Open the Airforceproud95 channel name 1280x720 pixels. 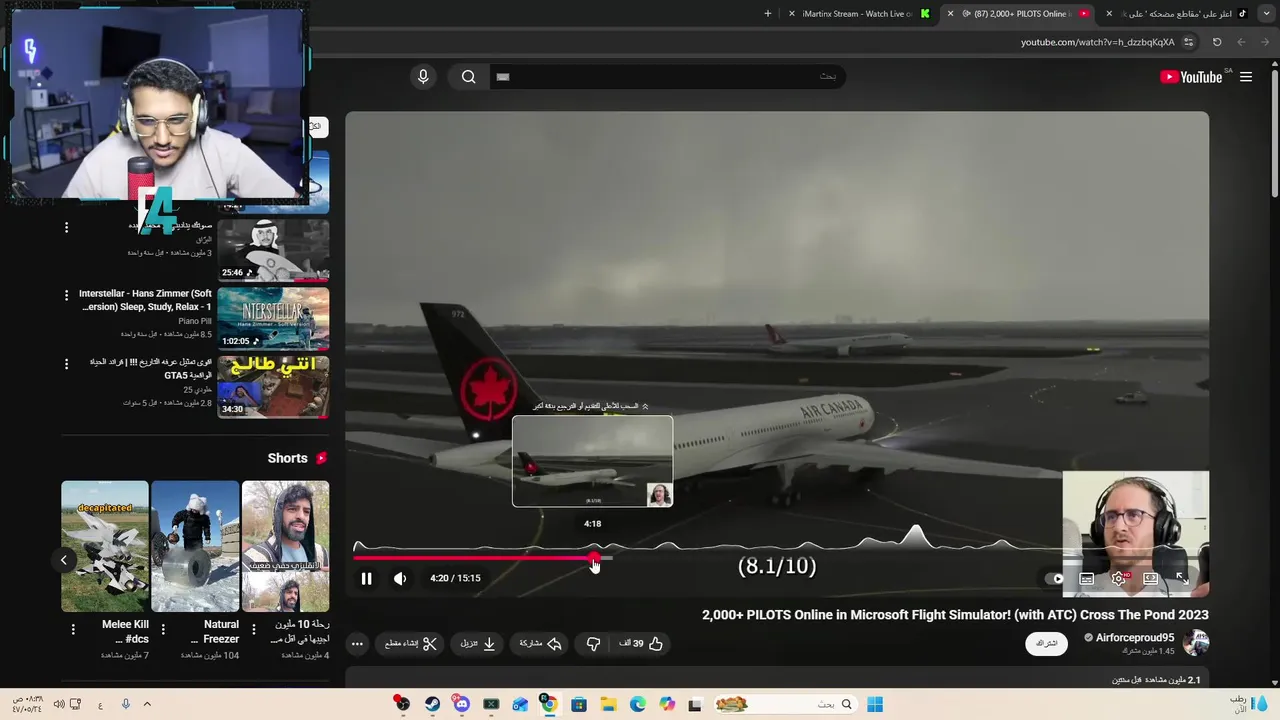[x=1134, y=638]
